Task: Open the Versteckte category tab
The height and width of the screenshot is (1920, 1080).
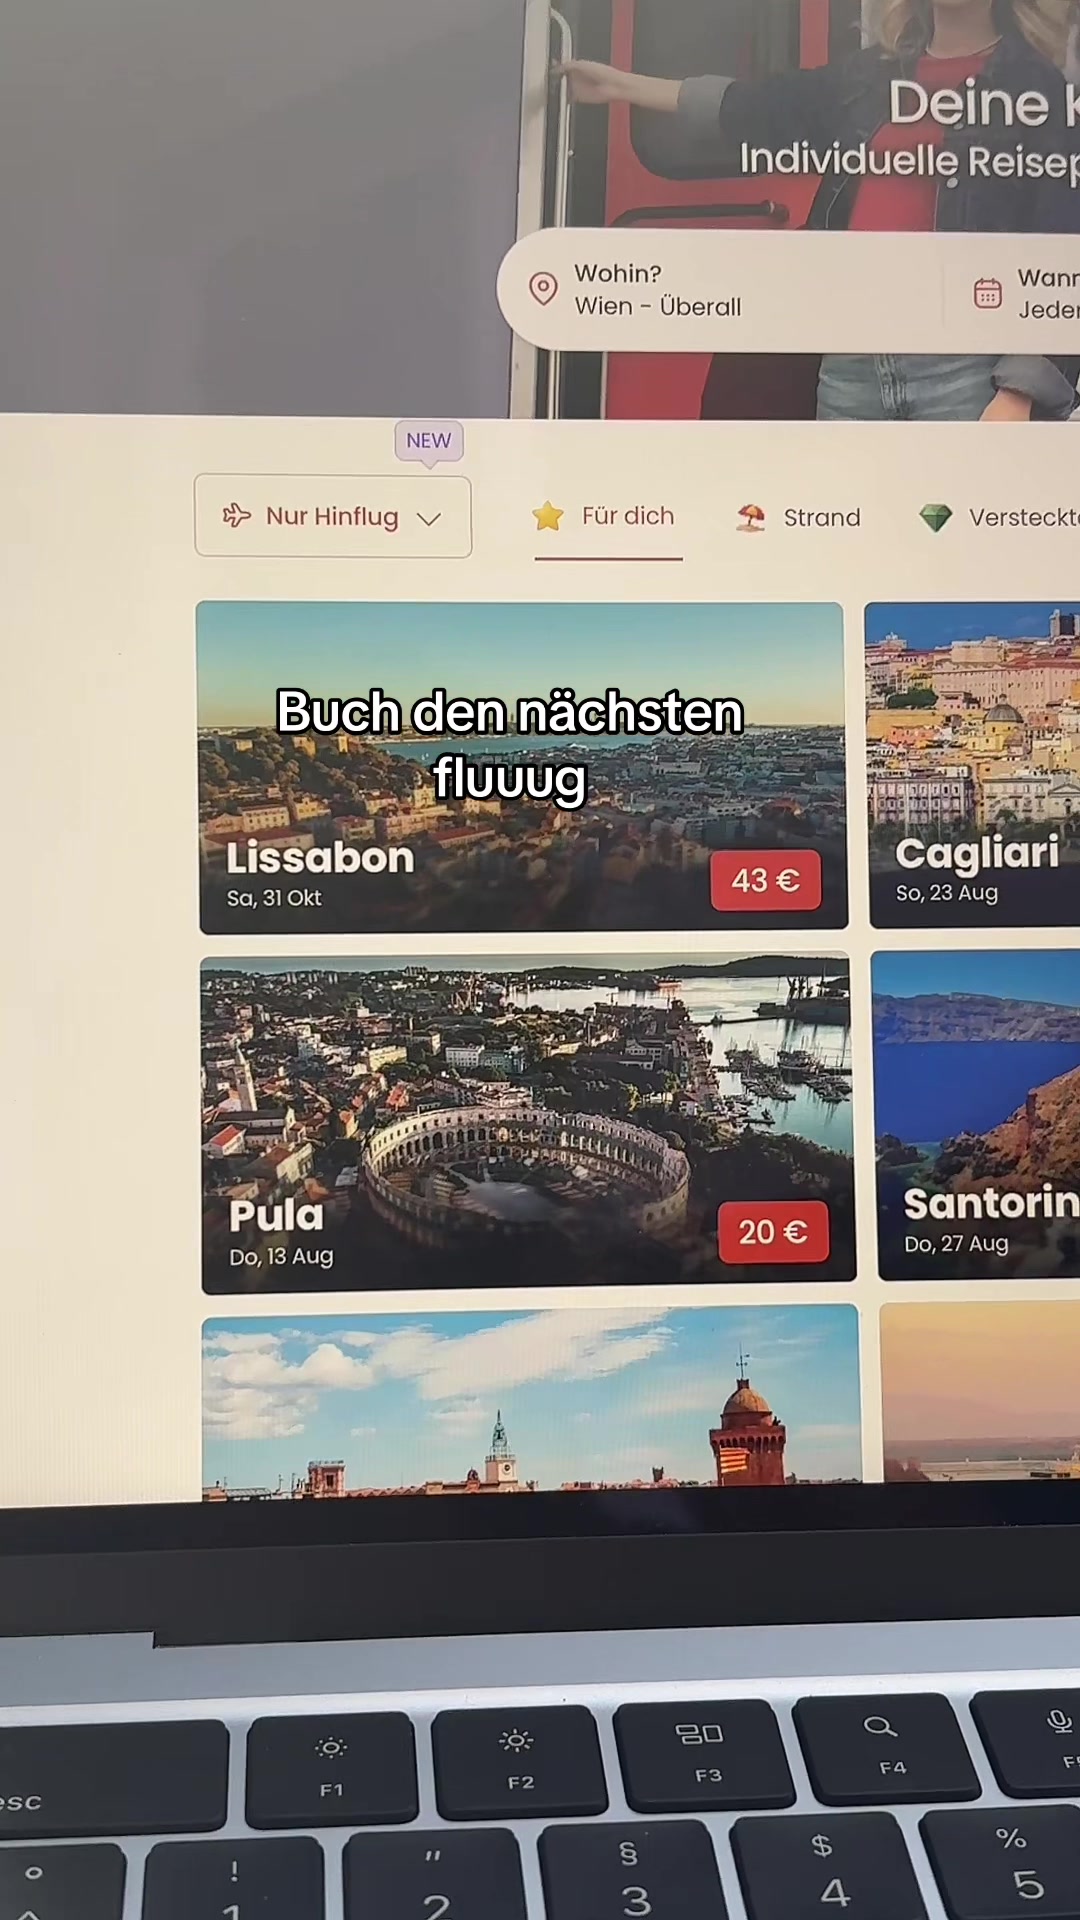Action: [999, 518]
